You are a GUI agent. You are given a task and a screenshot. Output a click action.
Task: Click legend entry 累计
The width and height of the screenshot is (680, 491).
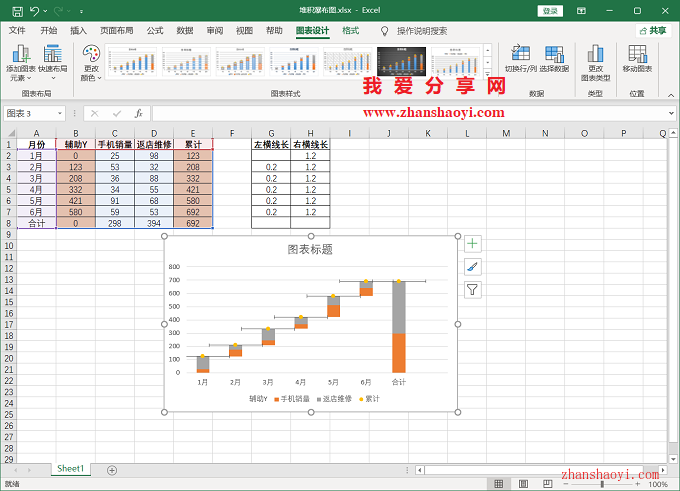click(x=369, y=399)
